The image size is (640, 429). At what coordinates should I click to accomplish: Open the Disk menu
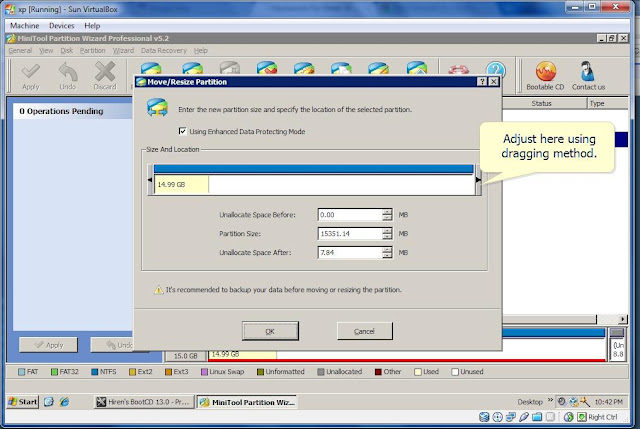(67, 51)
